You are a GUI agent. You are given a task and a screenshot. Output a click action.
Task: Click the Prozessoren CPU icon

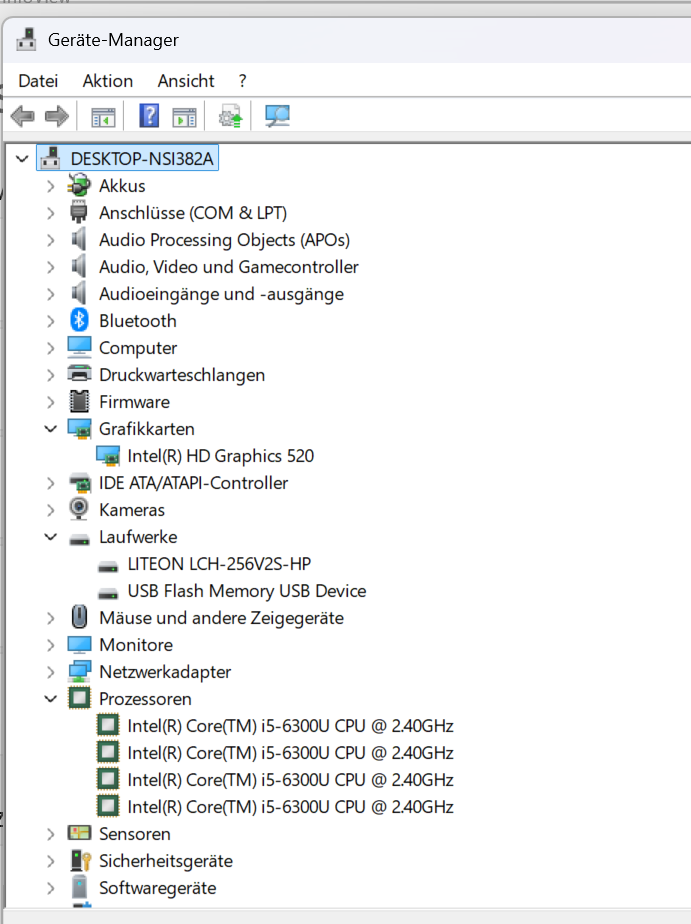point(80,698)
